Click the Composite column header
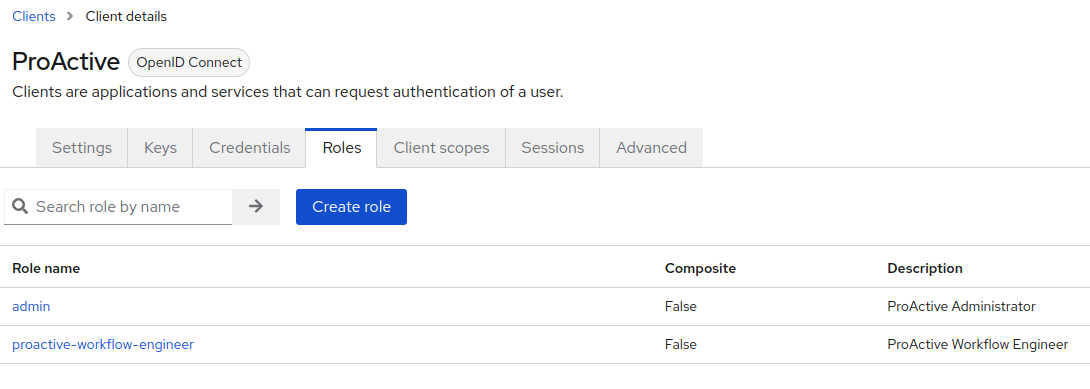This screenshot has height=389, width=1090. pyautogui.click(x=700, y=268)
